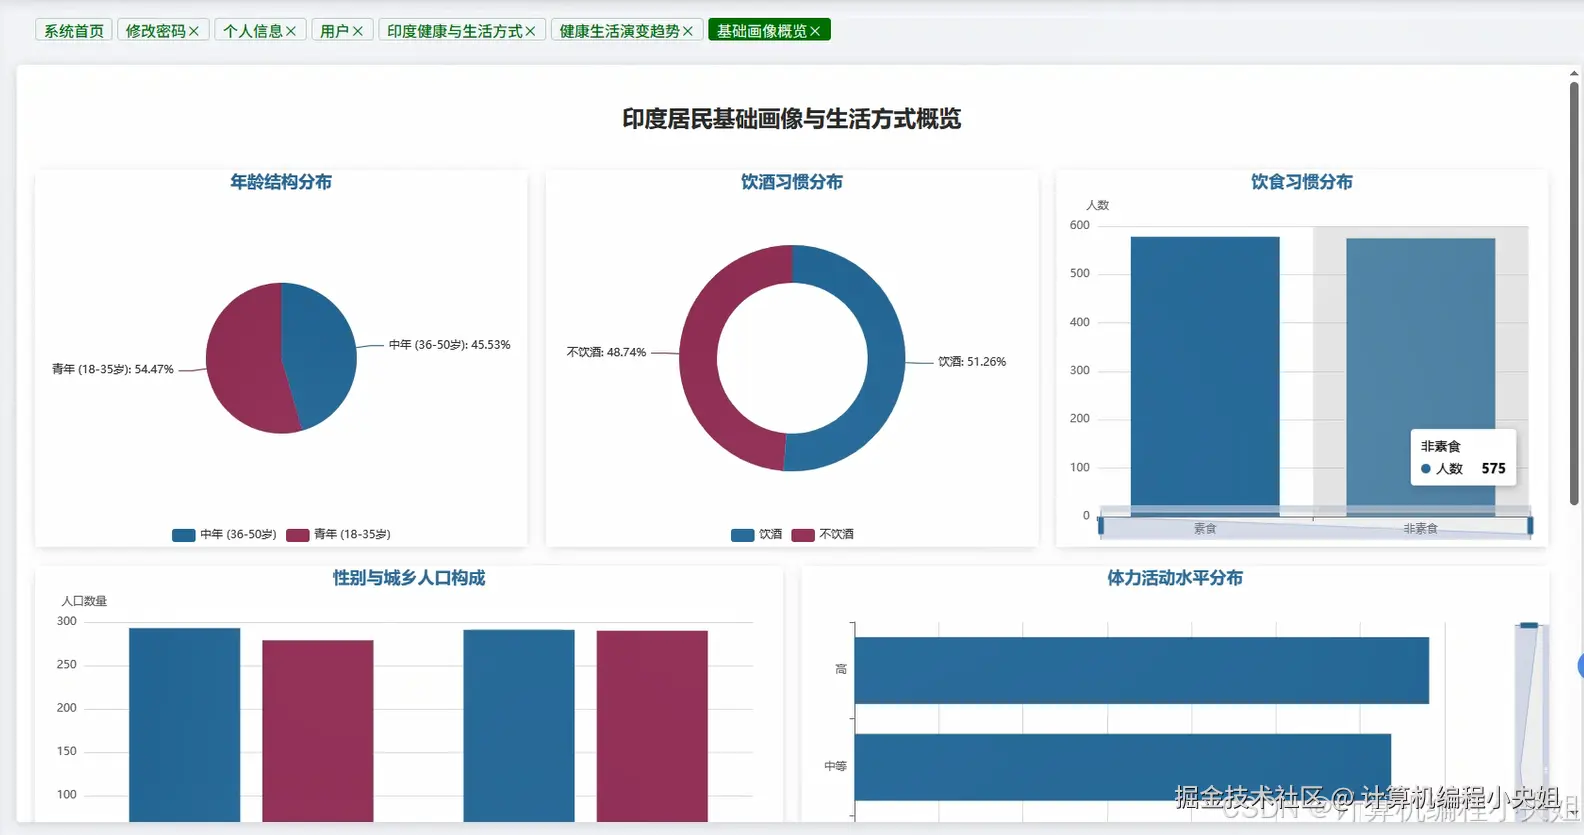Click the 年龄结构分布 chart title

click(x=281, y=182)
